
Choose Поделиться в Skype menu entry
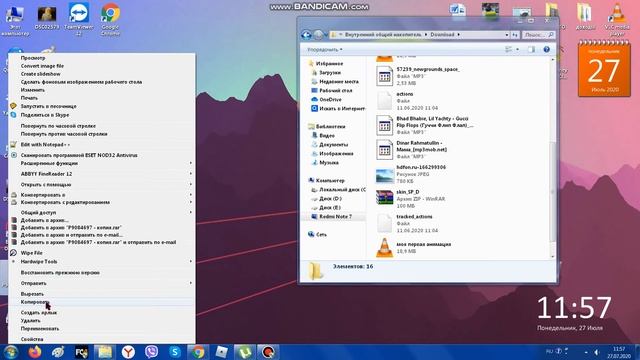click(x=101, y=115)
